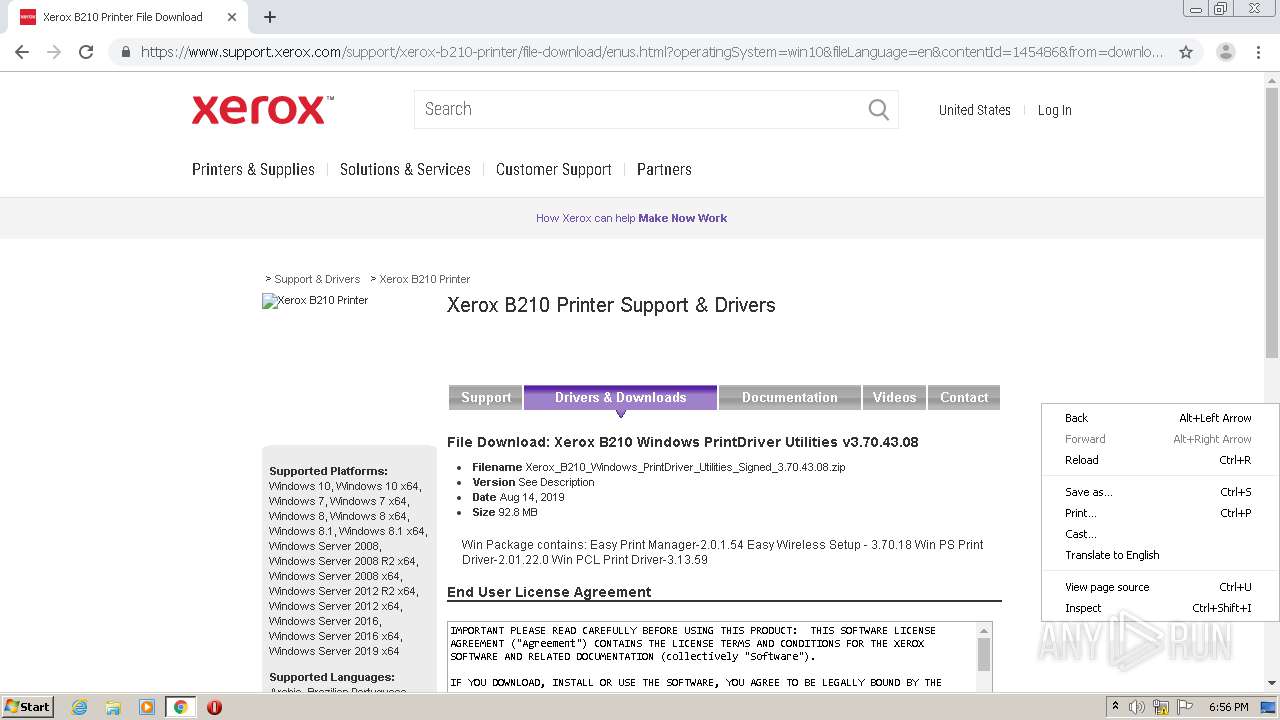Choose Inspect in the context menu
The image size is (1280, 720).
point(1159,608)
